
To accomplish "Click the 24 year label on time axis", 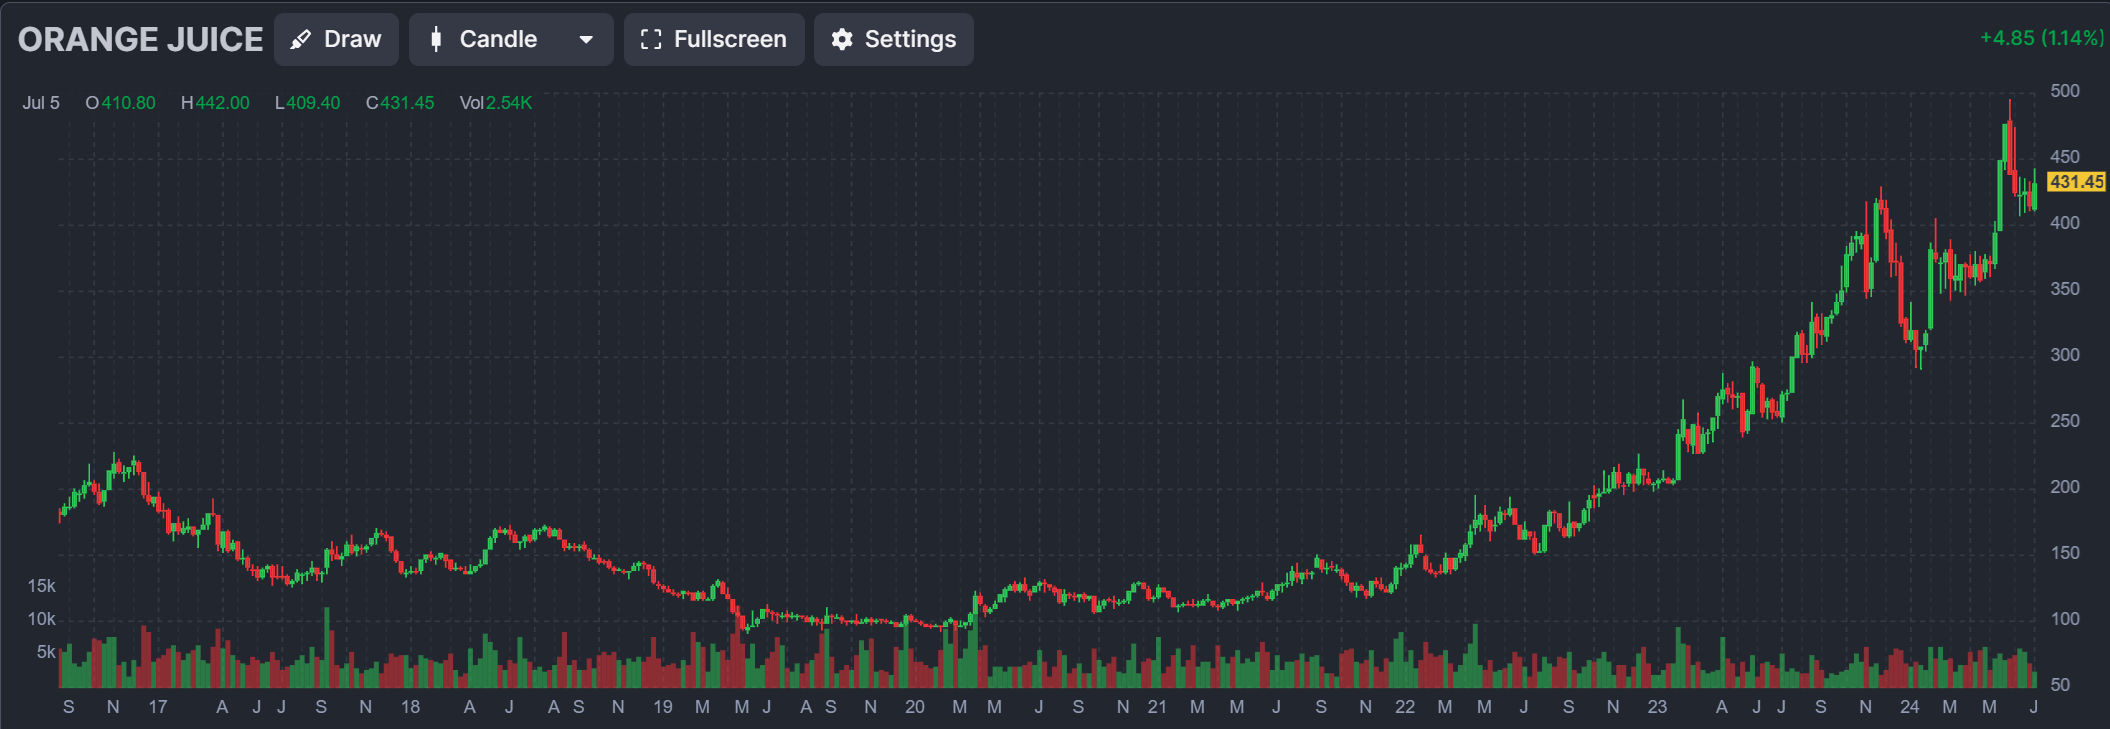I will point(1910,707).
